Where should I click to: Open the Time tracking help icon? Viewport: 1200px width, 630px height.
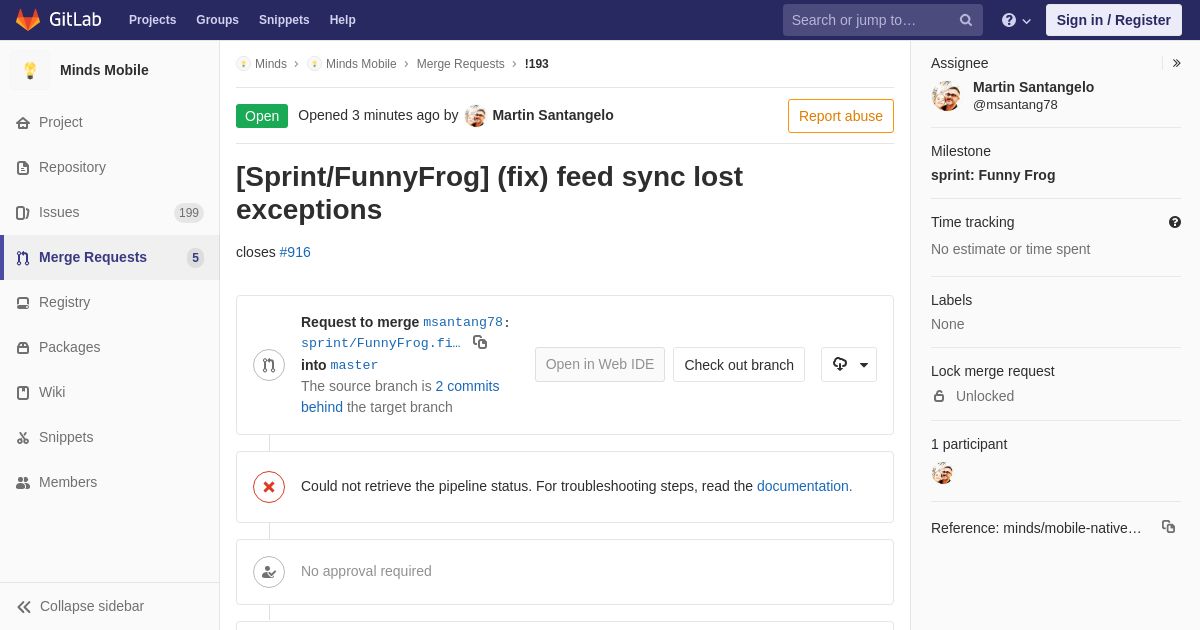coord(1175,222)
